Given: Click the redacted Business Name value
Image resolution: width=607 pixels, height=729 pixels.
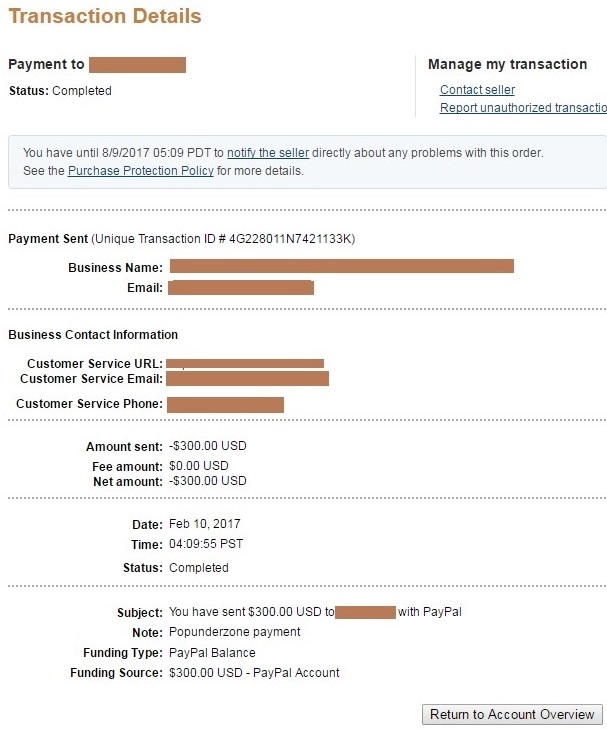Looking at the screenshot, I should [x=342, y=266].
